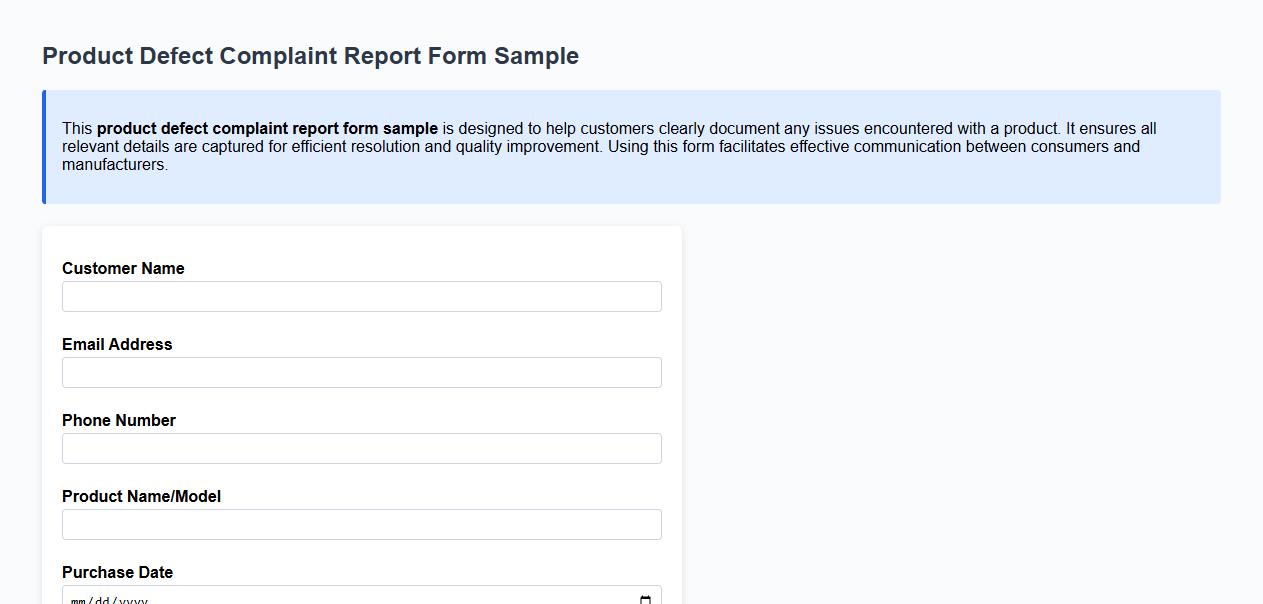The width and height of the screenshot is (1263, 604).
Task: Click the bolded form sample text in banner
Action: pyautogui.click(x=267, y=128)
